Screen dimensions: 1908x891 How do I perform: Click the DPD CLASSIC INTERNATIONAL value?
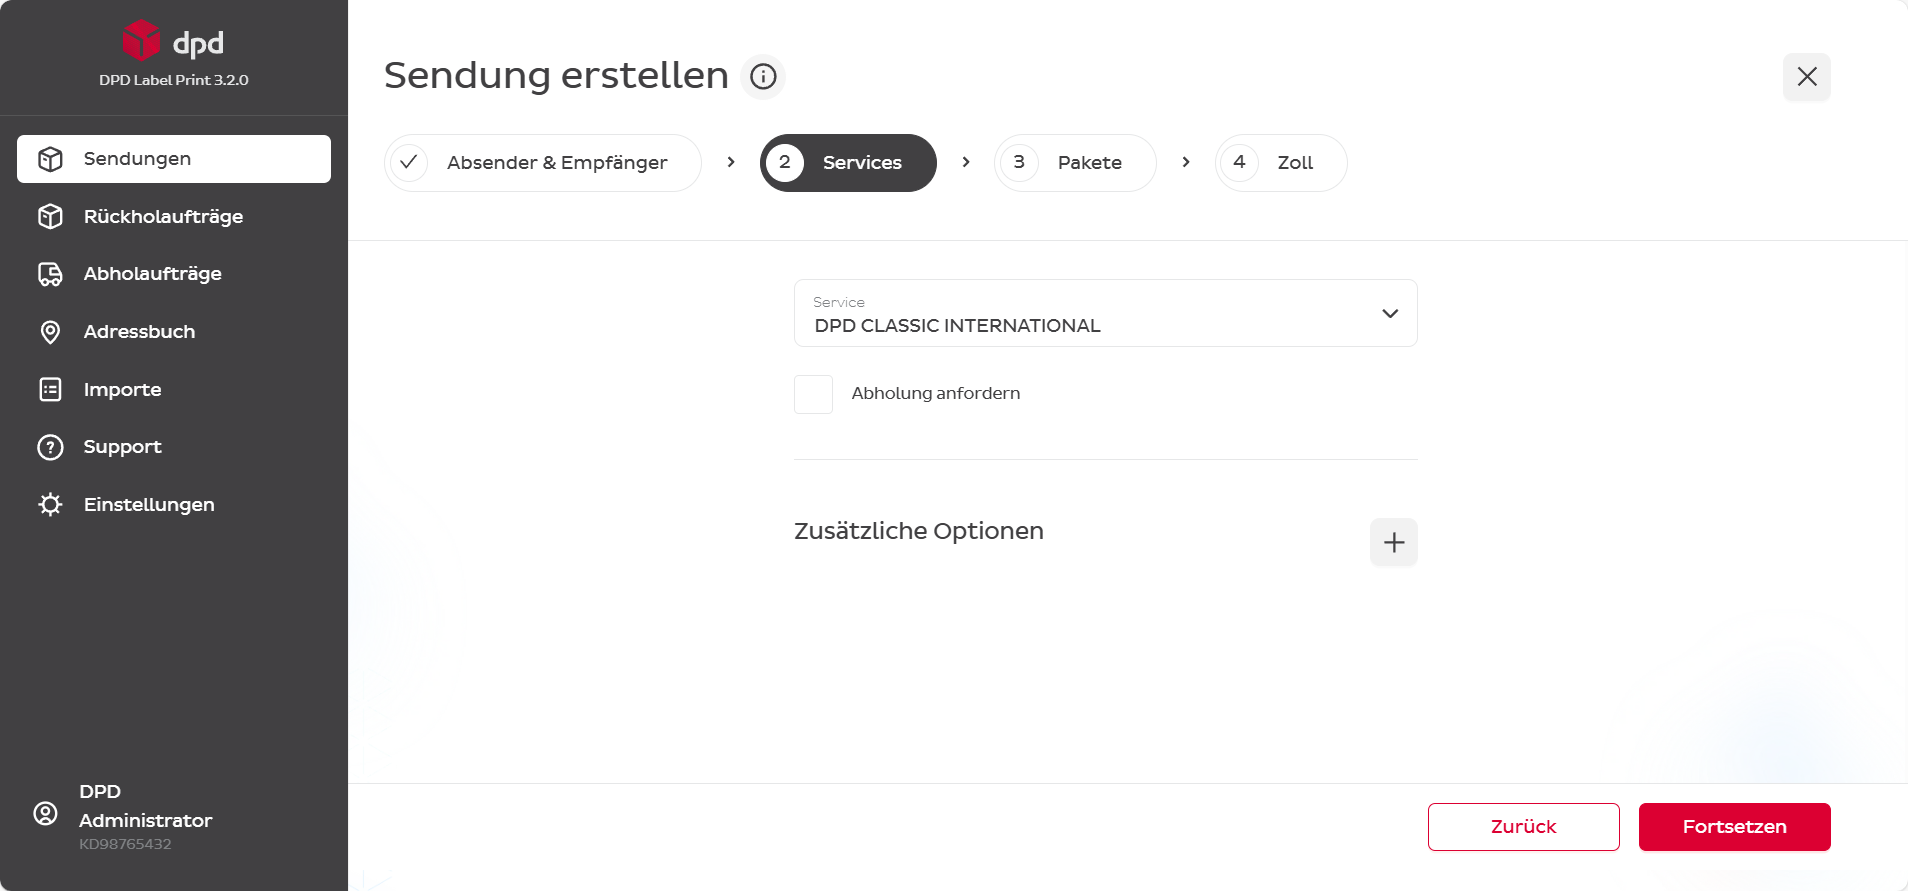tap(957, 326)
